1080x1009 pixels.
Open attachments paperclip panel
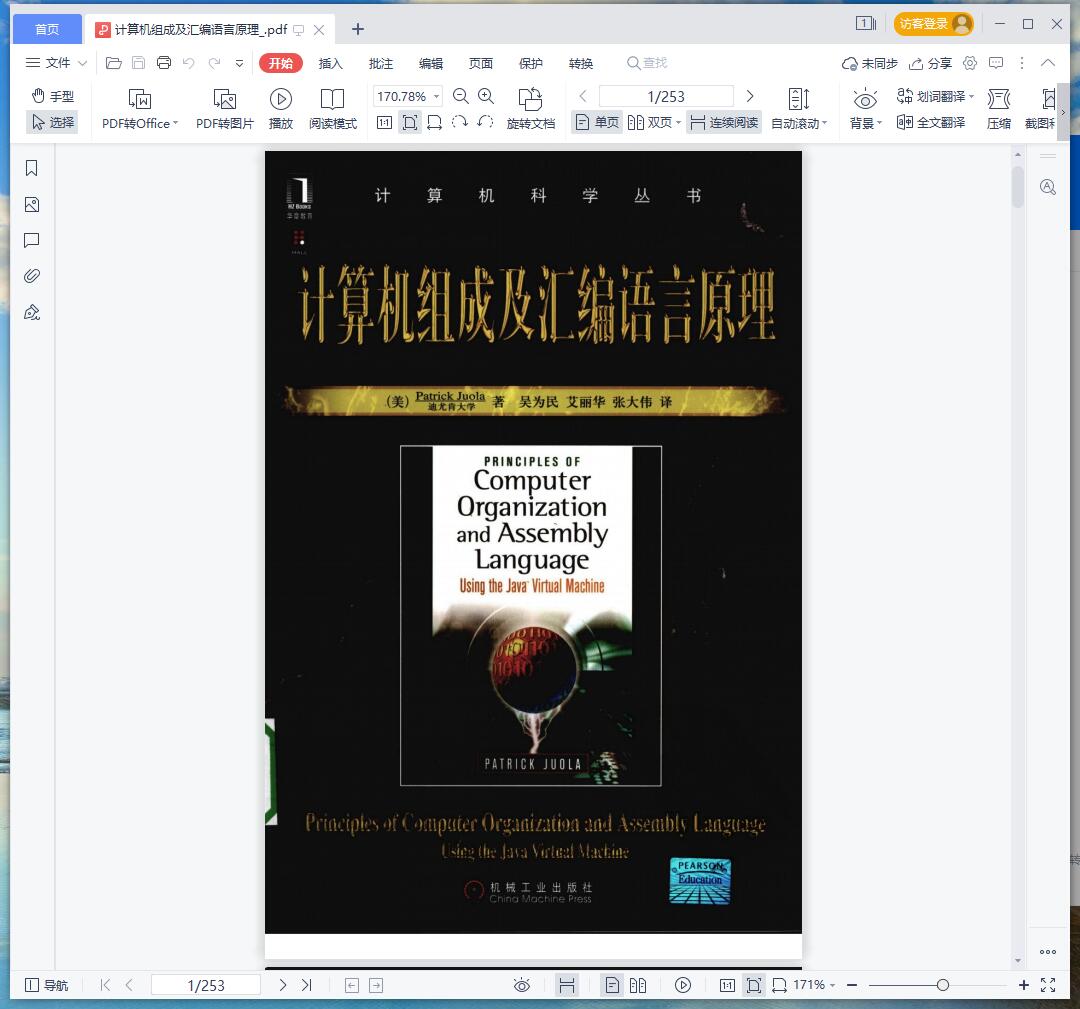click(32, 276)
